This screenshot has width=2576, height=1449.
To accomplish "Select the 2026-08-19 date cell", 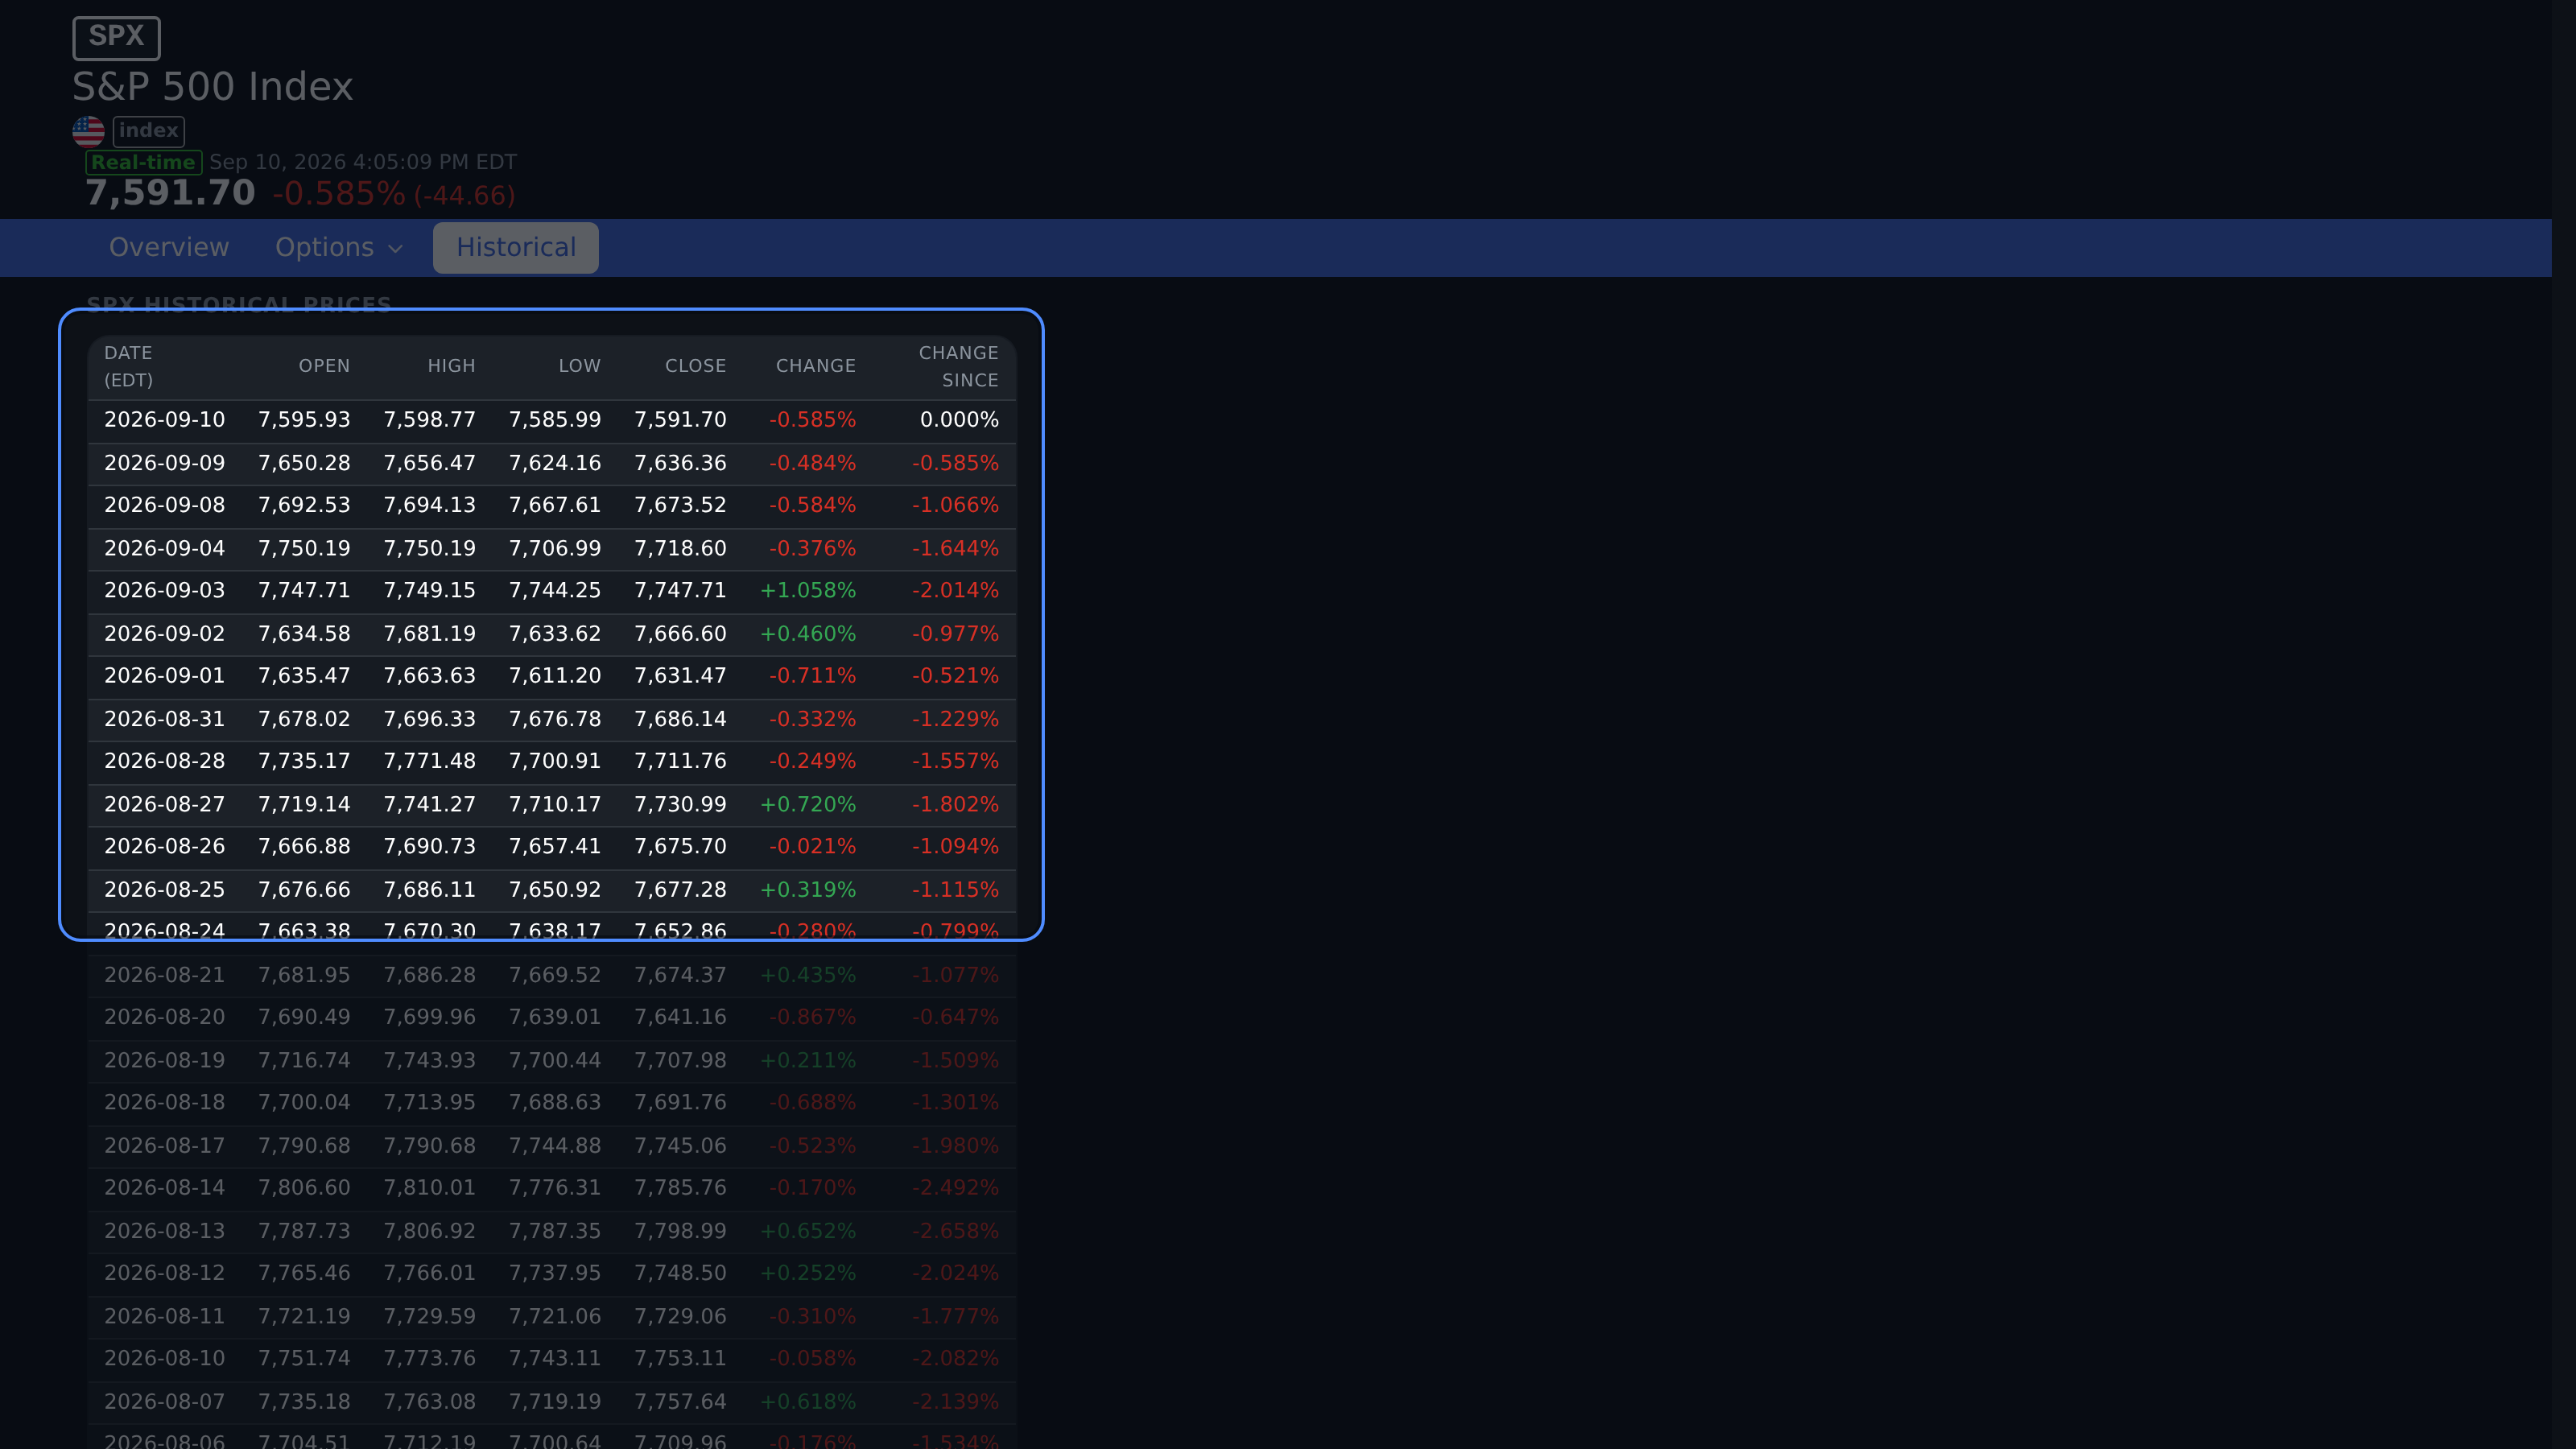I will coord(164,1060).
